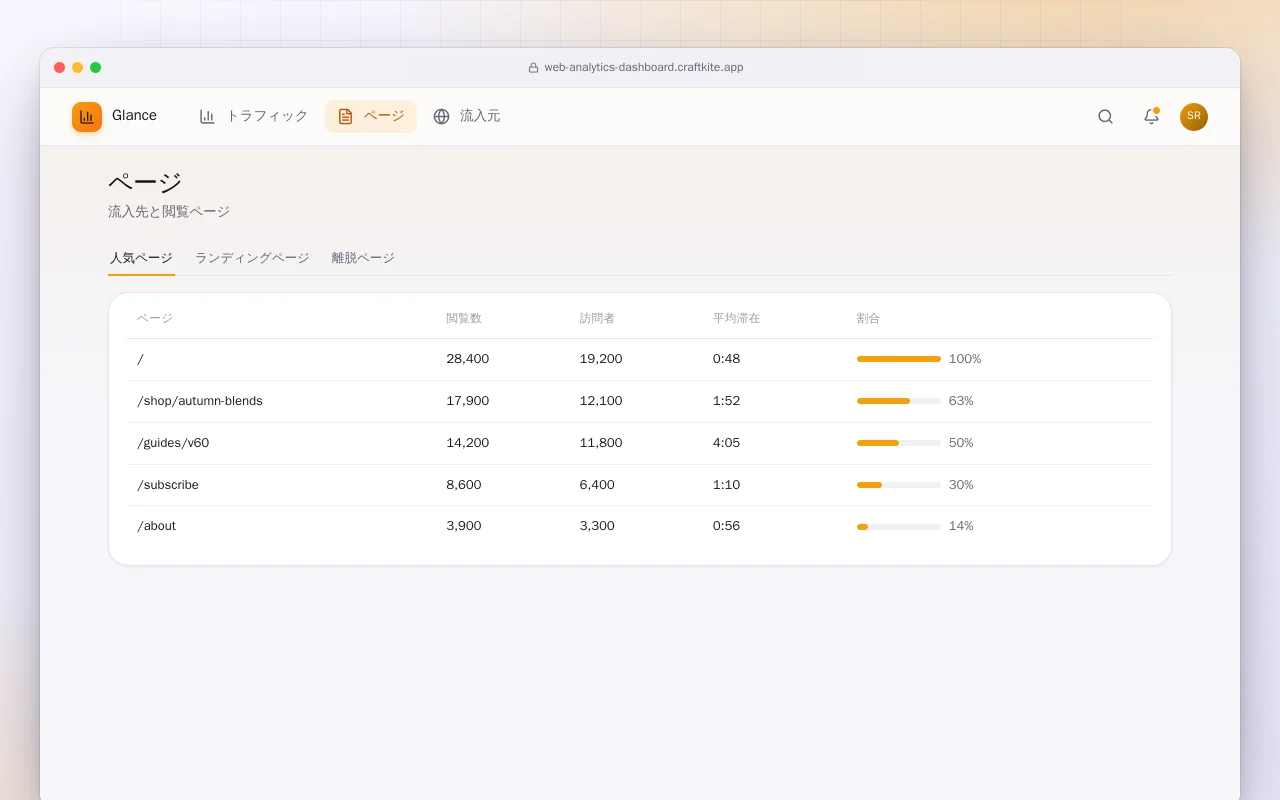Select the ページ nav item
Screen dimensions: 1280x800
click(x=371, y=116)
